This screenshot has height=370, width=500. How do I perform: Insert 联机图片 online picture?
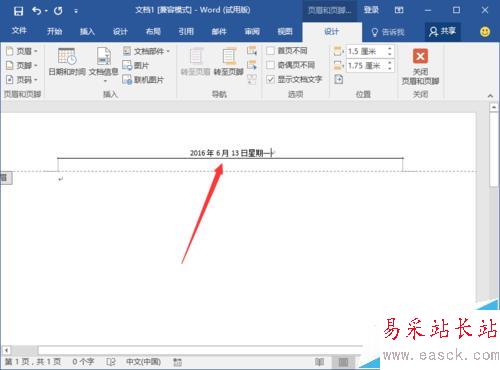click(143, 80)
